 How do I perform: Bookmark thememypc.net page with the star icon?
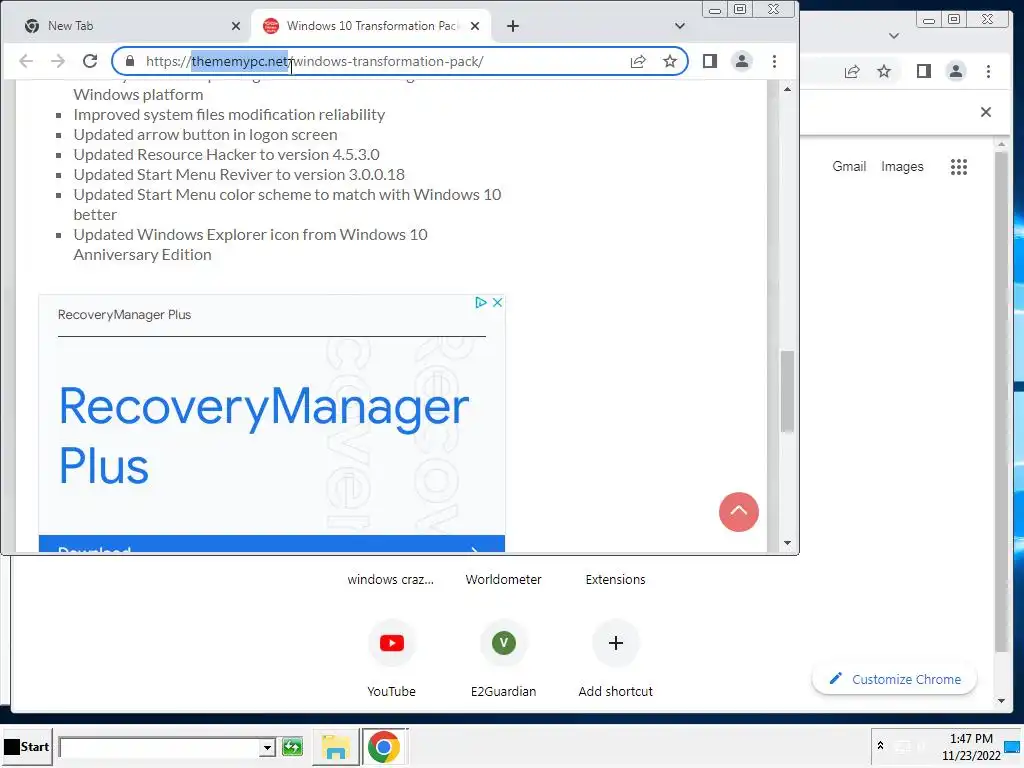pos(670,61)
